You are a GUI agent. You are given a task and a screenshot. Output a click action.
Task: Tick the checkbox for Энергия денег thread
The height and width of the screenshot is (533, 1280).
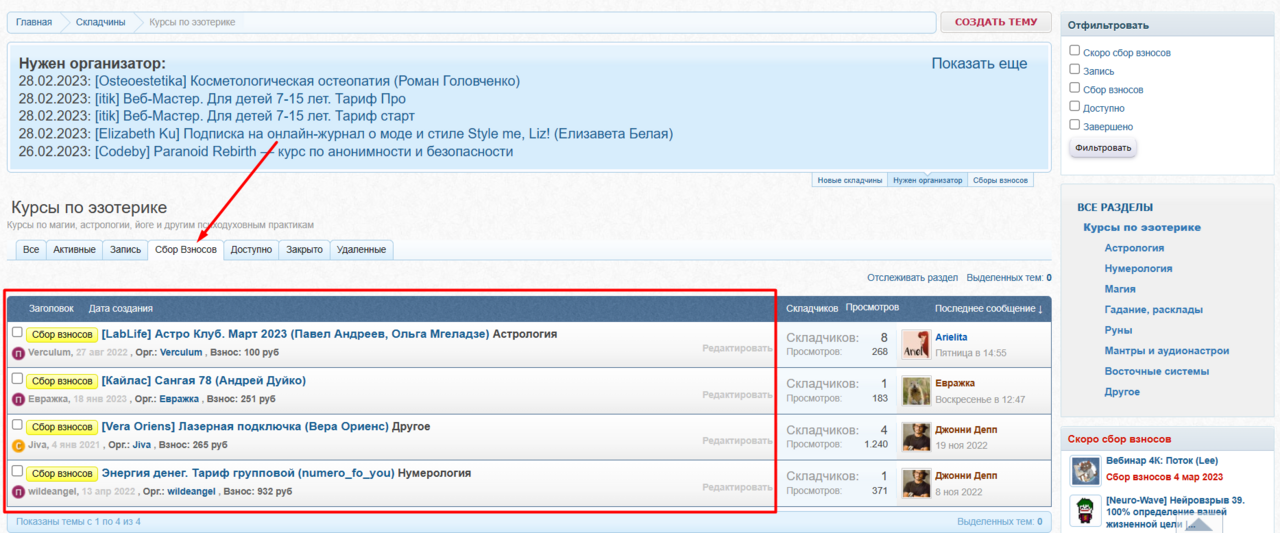17,471
